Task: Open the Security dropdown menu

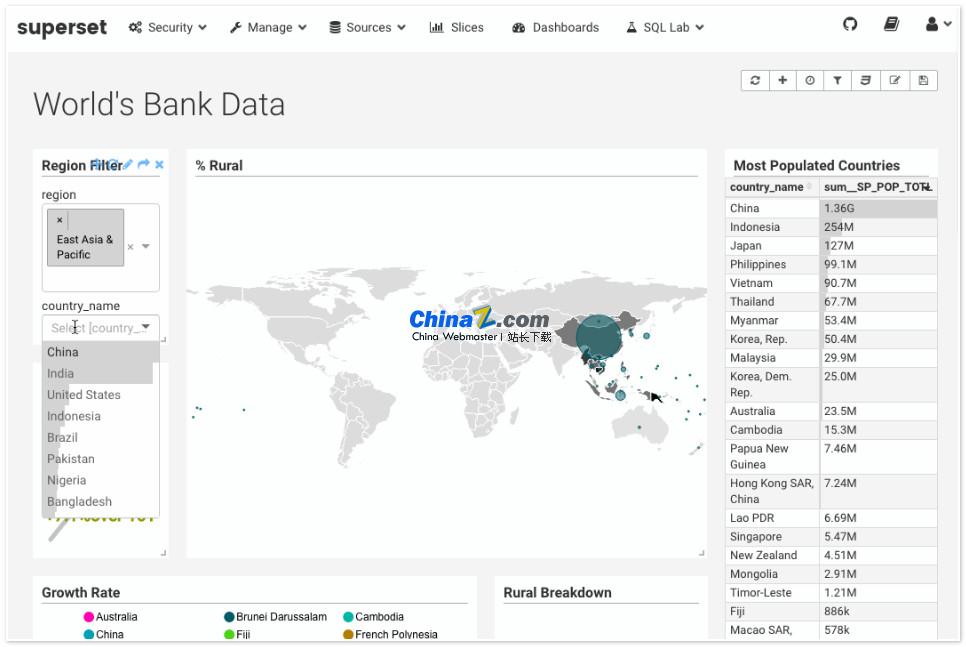Action: (x=168, y=28)
